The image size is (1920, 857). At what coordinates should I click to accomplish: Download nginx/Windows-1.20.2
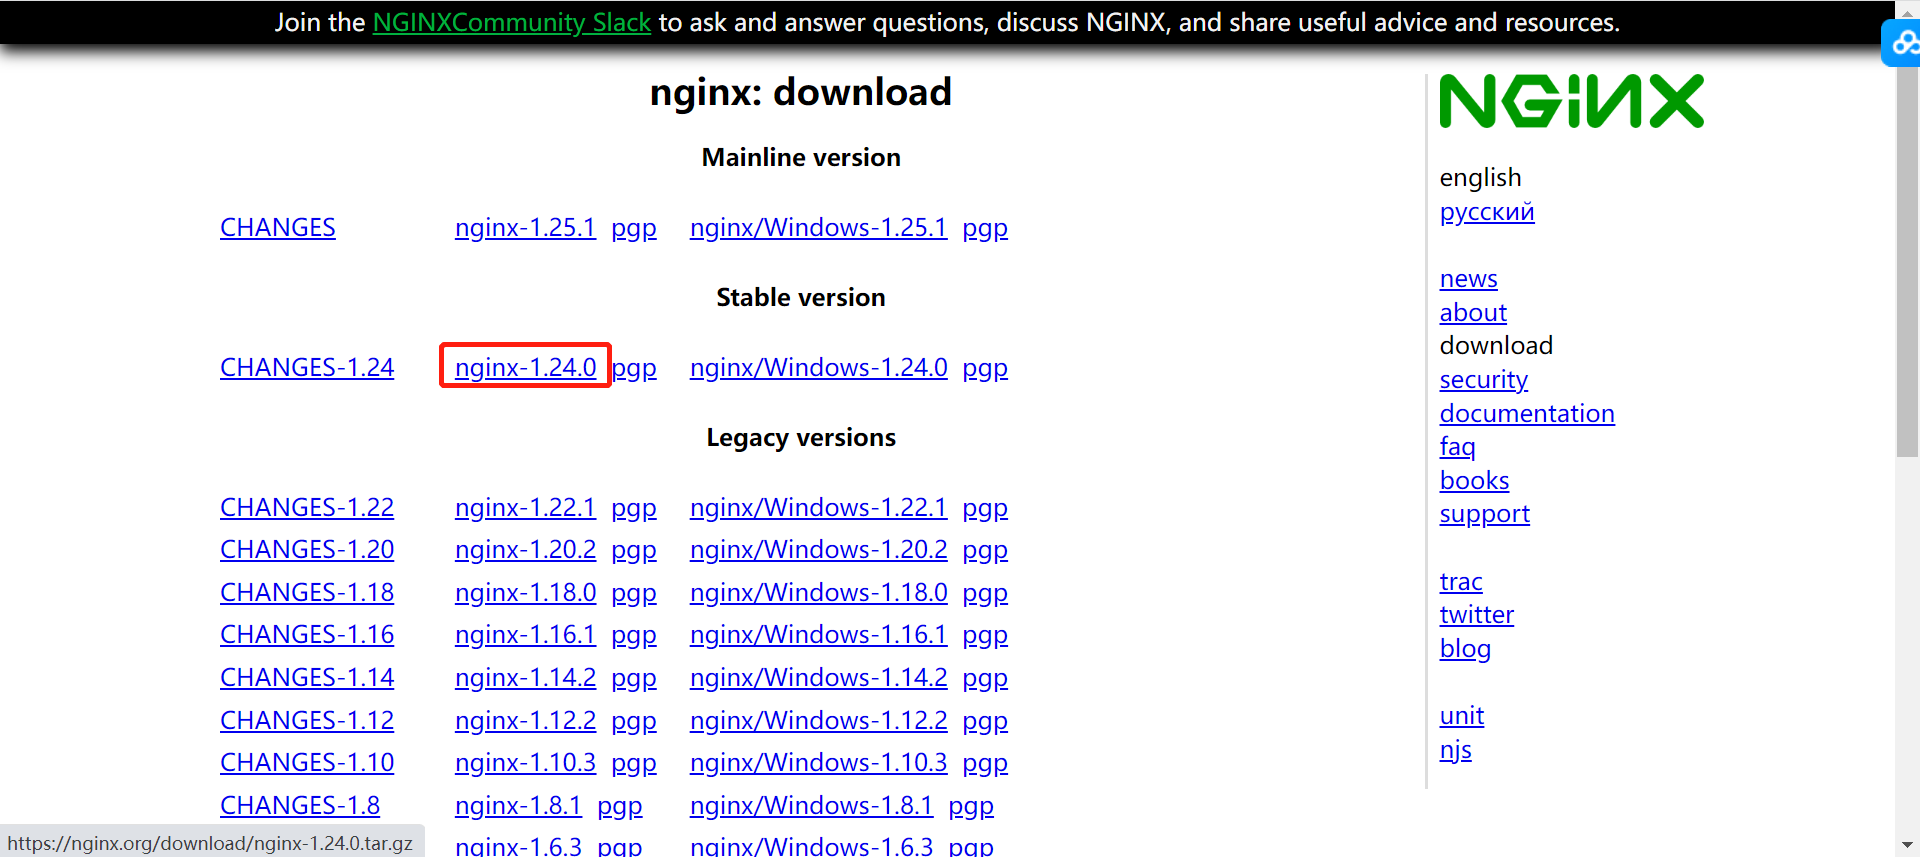click(818, 550)
